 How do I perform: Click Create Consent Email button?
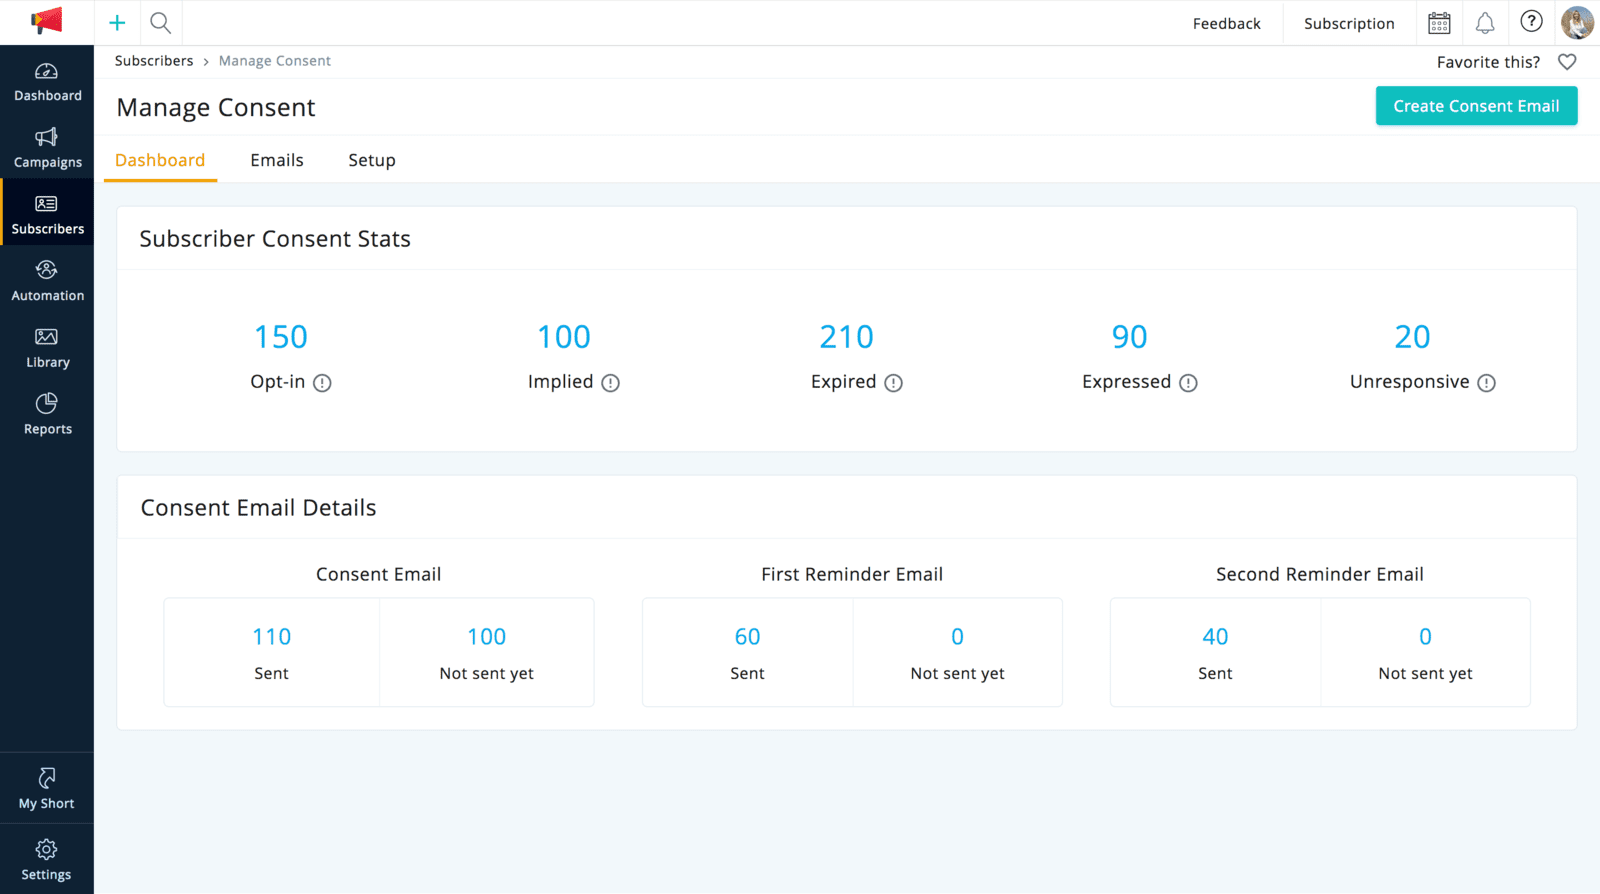1476,106
